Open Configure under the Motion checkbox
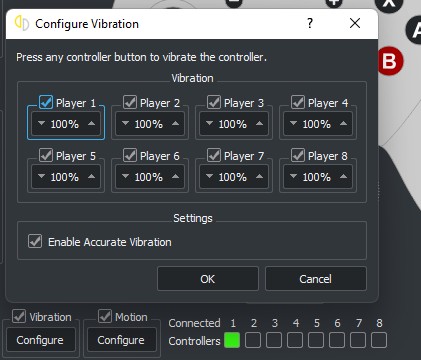The height and width of the screenshot is (360, 421). 121,340
